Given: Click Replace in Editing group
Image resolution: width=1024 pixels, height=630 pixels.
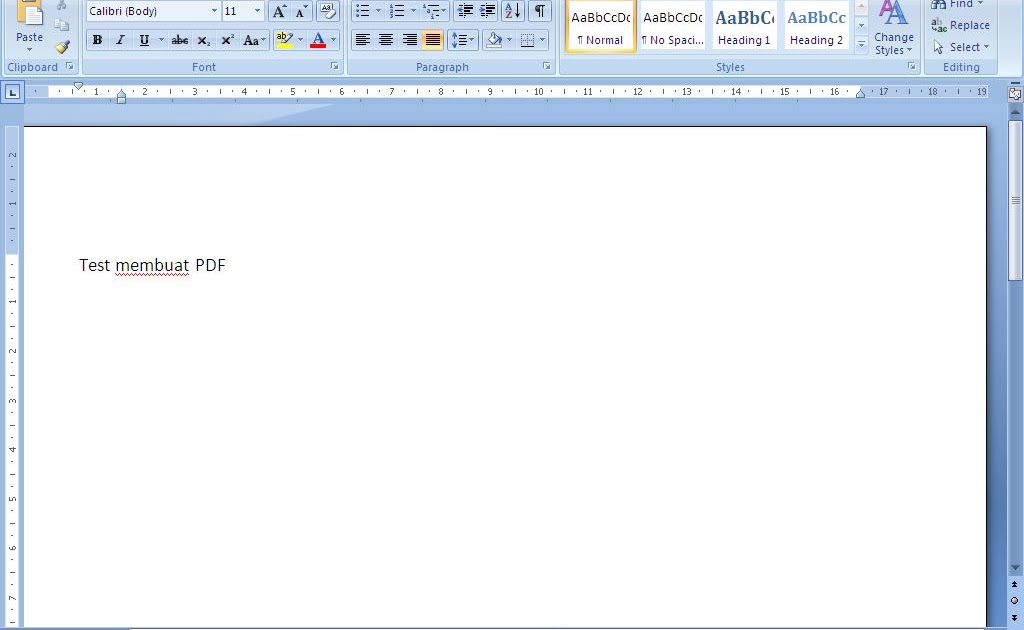Looking at the screenshot, I should pos(961,25).
